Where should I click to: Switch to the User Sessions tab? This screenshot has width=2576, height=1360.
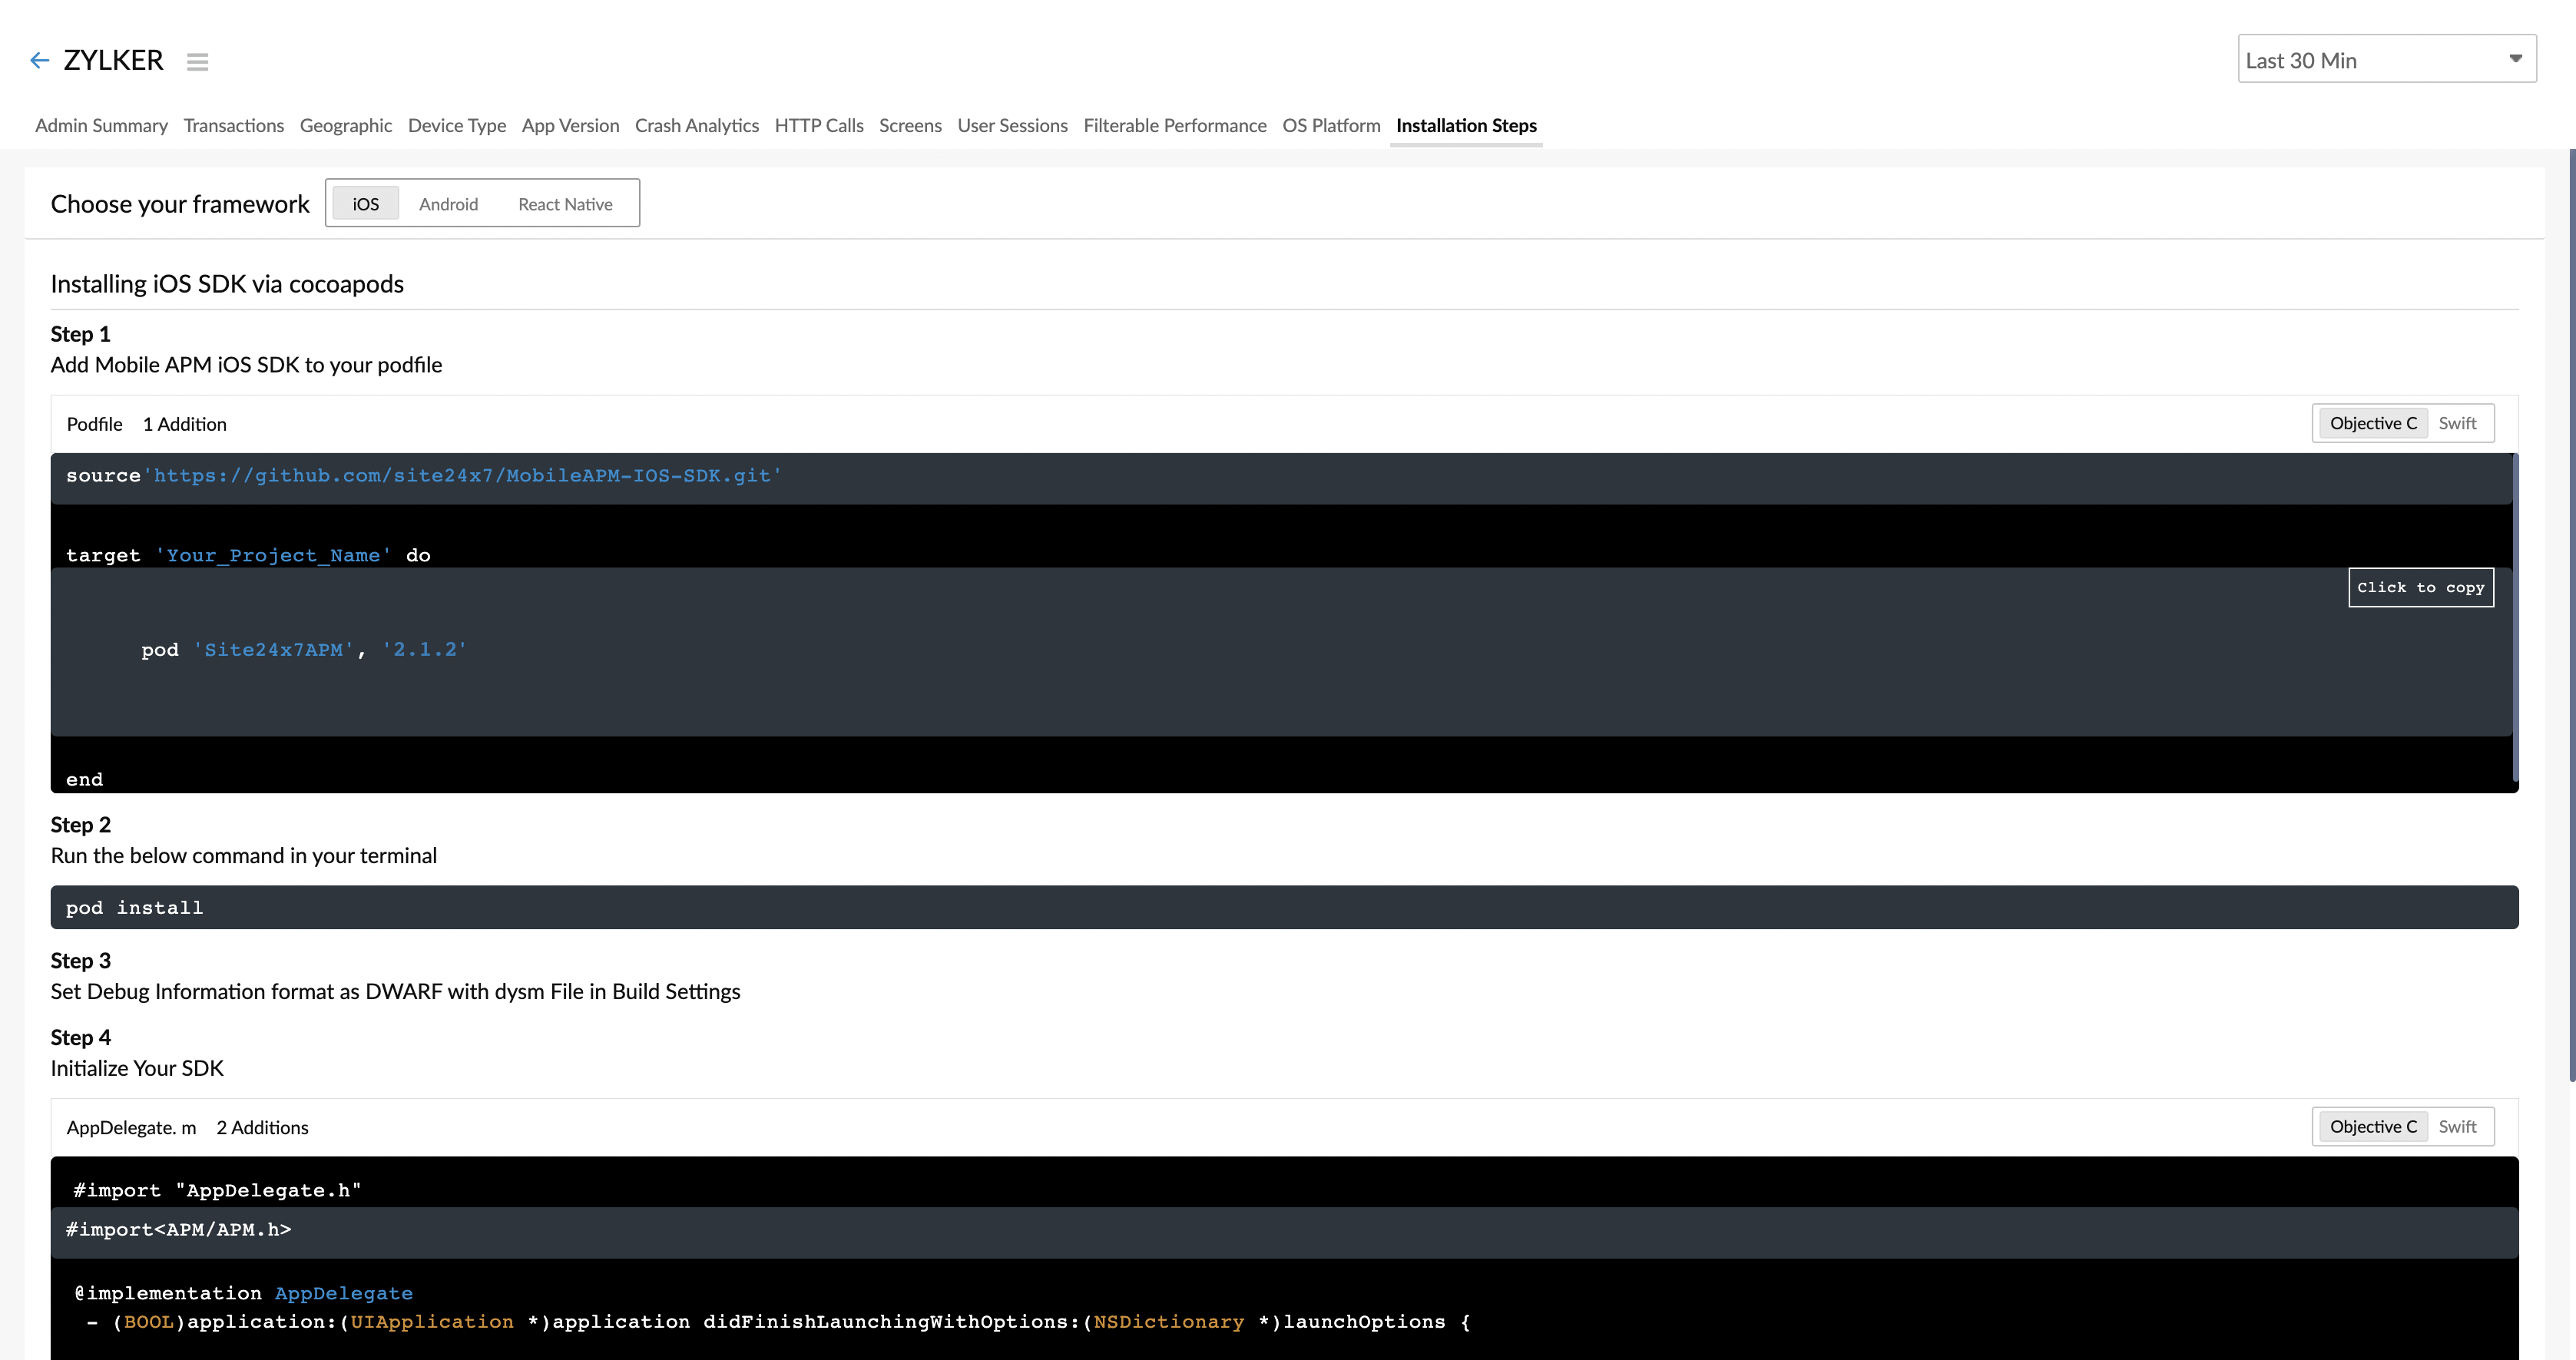1012,125
